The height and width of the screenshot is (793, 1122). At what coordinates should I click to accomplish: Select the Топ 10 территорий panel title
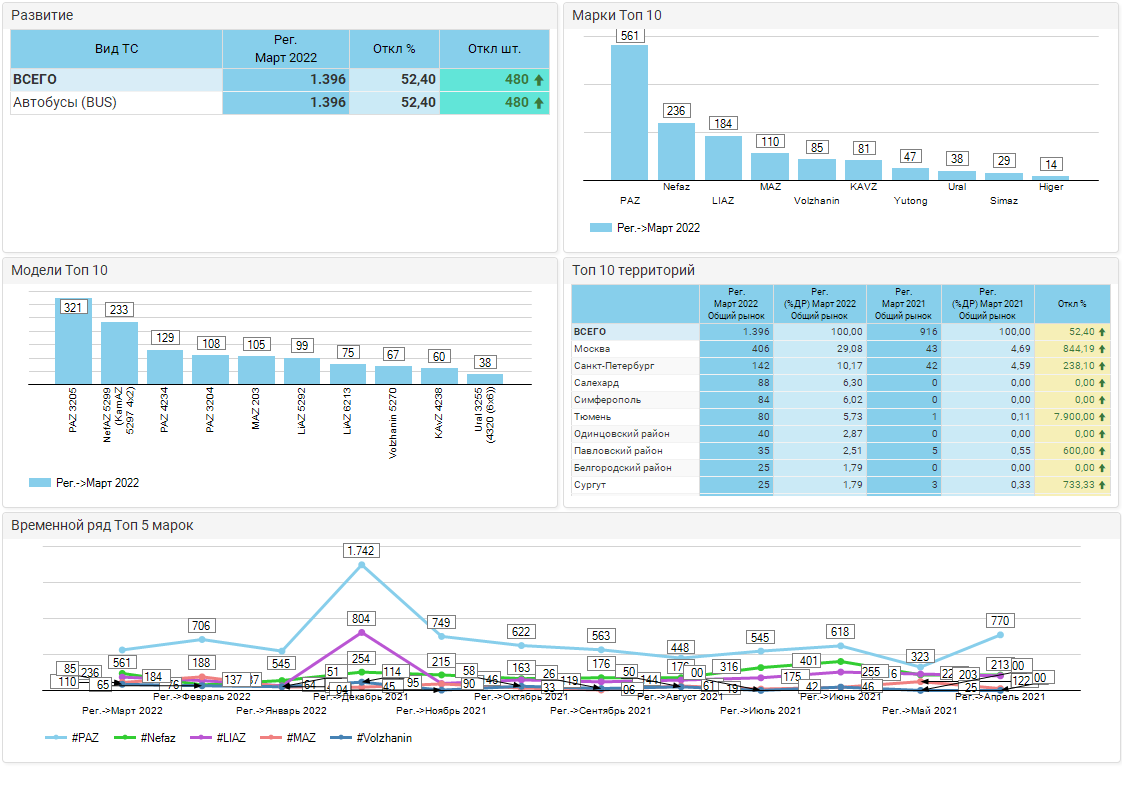click(633, 270)
